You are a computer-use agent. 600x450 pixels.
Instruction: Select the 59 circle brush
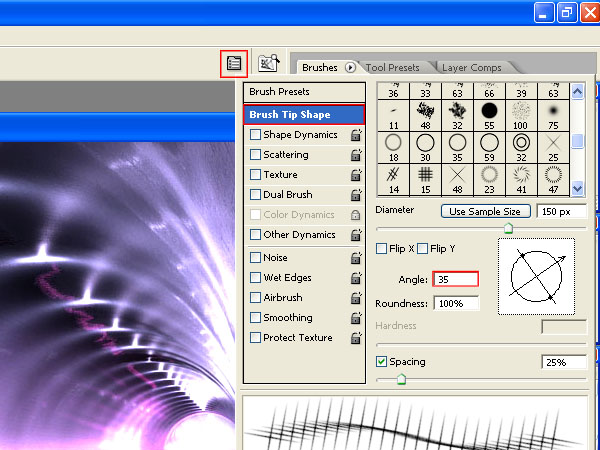click(x=489, y=148)
